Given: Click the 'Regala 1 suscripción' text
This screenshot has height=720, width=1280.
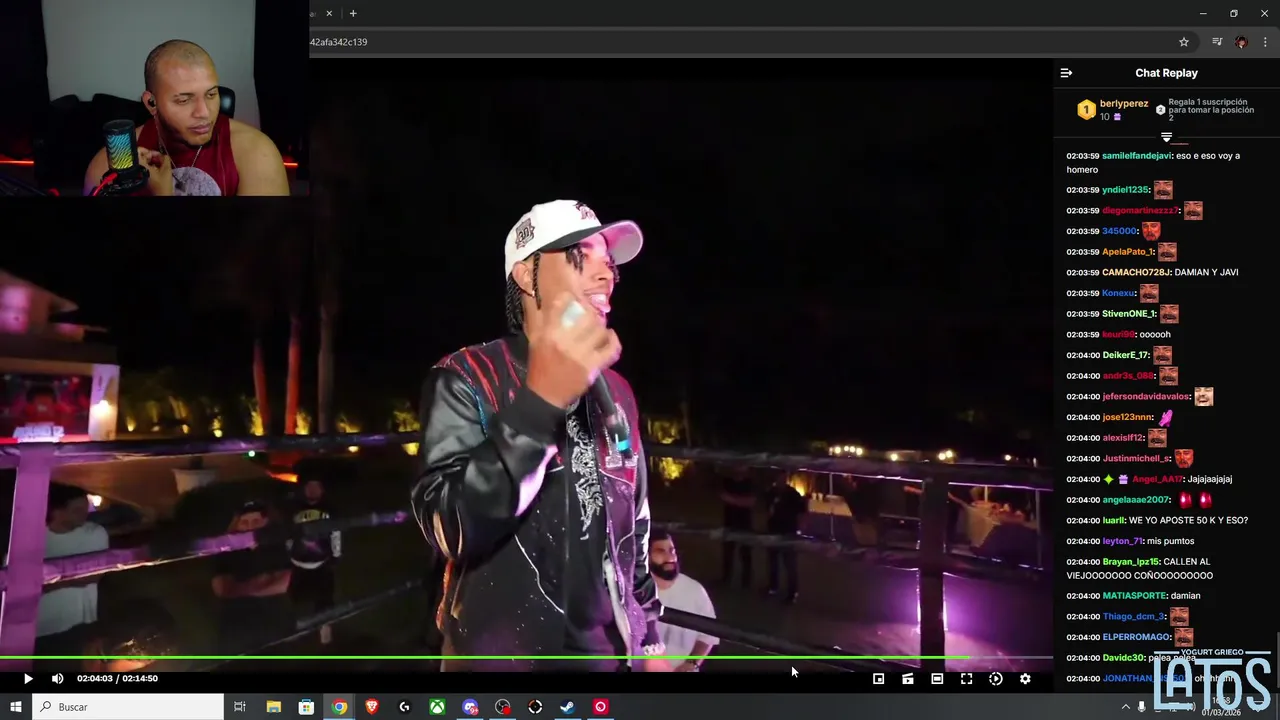Looking at the screenshot, I should click(x=1208, y=102).
